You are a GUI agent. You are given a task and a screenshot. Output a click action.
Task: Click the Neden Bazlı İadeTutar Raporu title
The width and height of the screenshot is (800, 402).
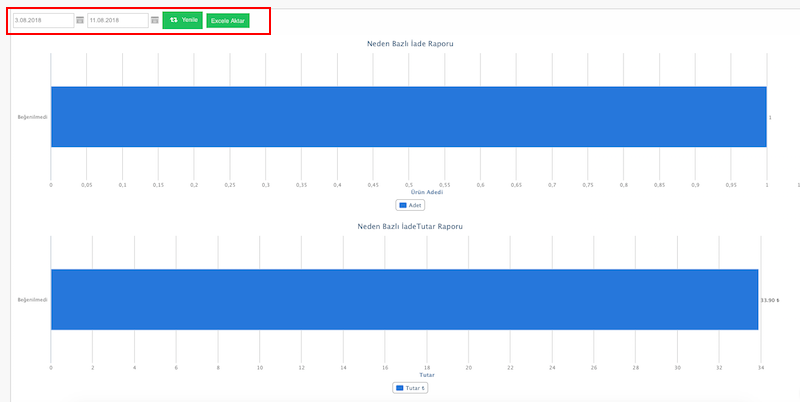pyautogui.click(x=410, y=226)
